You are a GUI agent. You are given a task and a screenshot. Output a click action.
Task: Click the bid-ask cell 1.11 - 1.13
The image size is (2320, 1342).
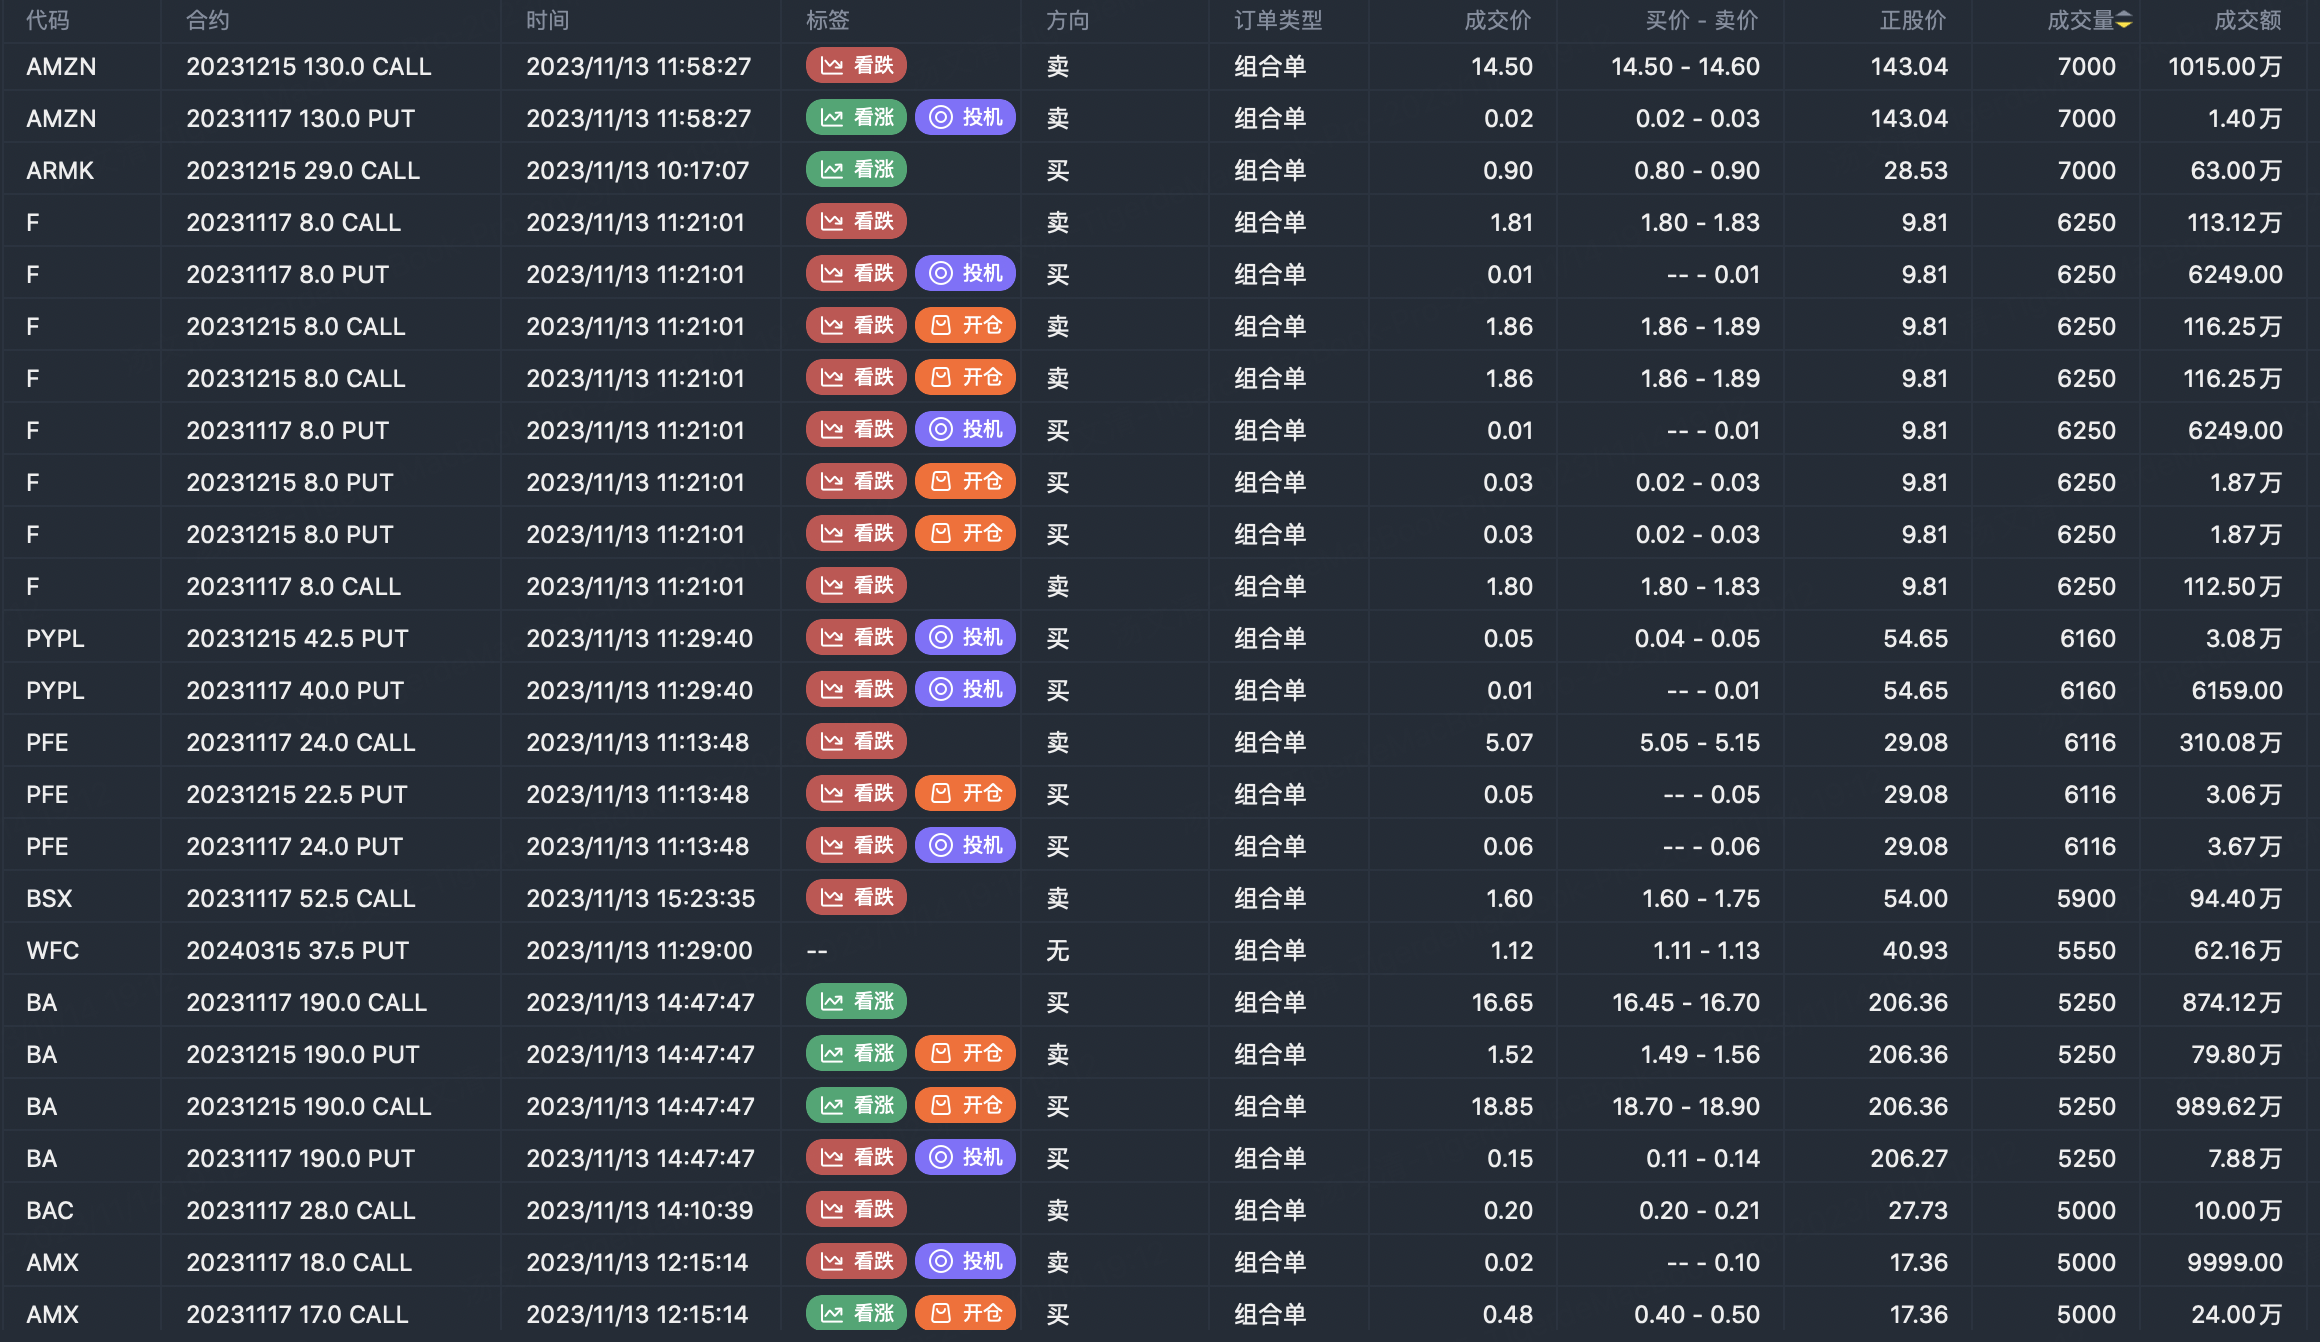[x=1706, y=950]
